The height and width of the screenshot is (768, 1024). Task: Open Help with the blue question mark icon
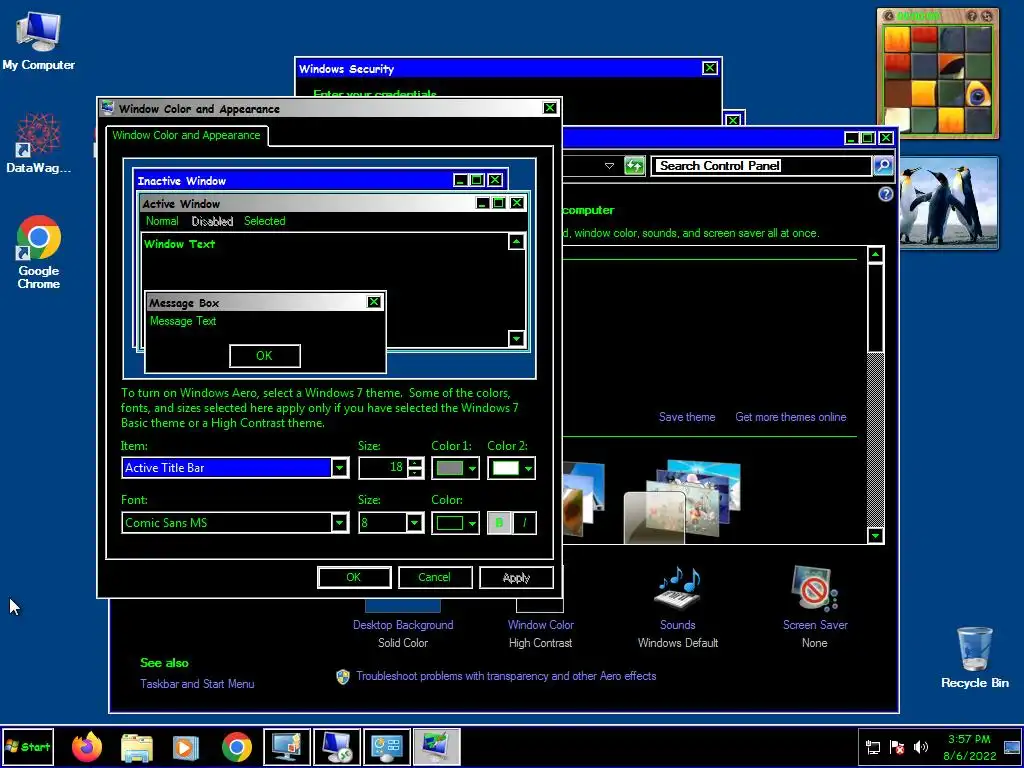[x=886, y=194]
